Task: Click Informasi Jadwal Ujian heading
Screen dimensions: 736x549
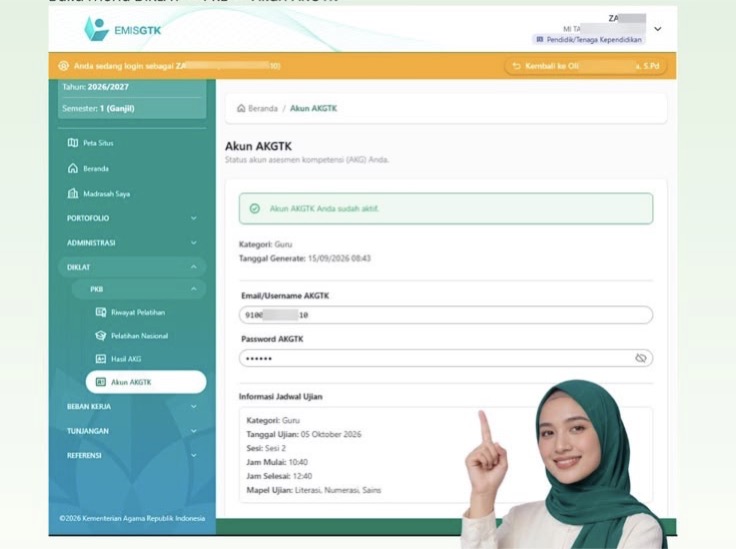Action: tap(280, 396)
